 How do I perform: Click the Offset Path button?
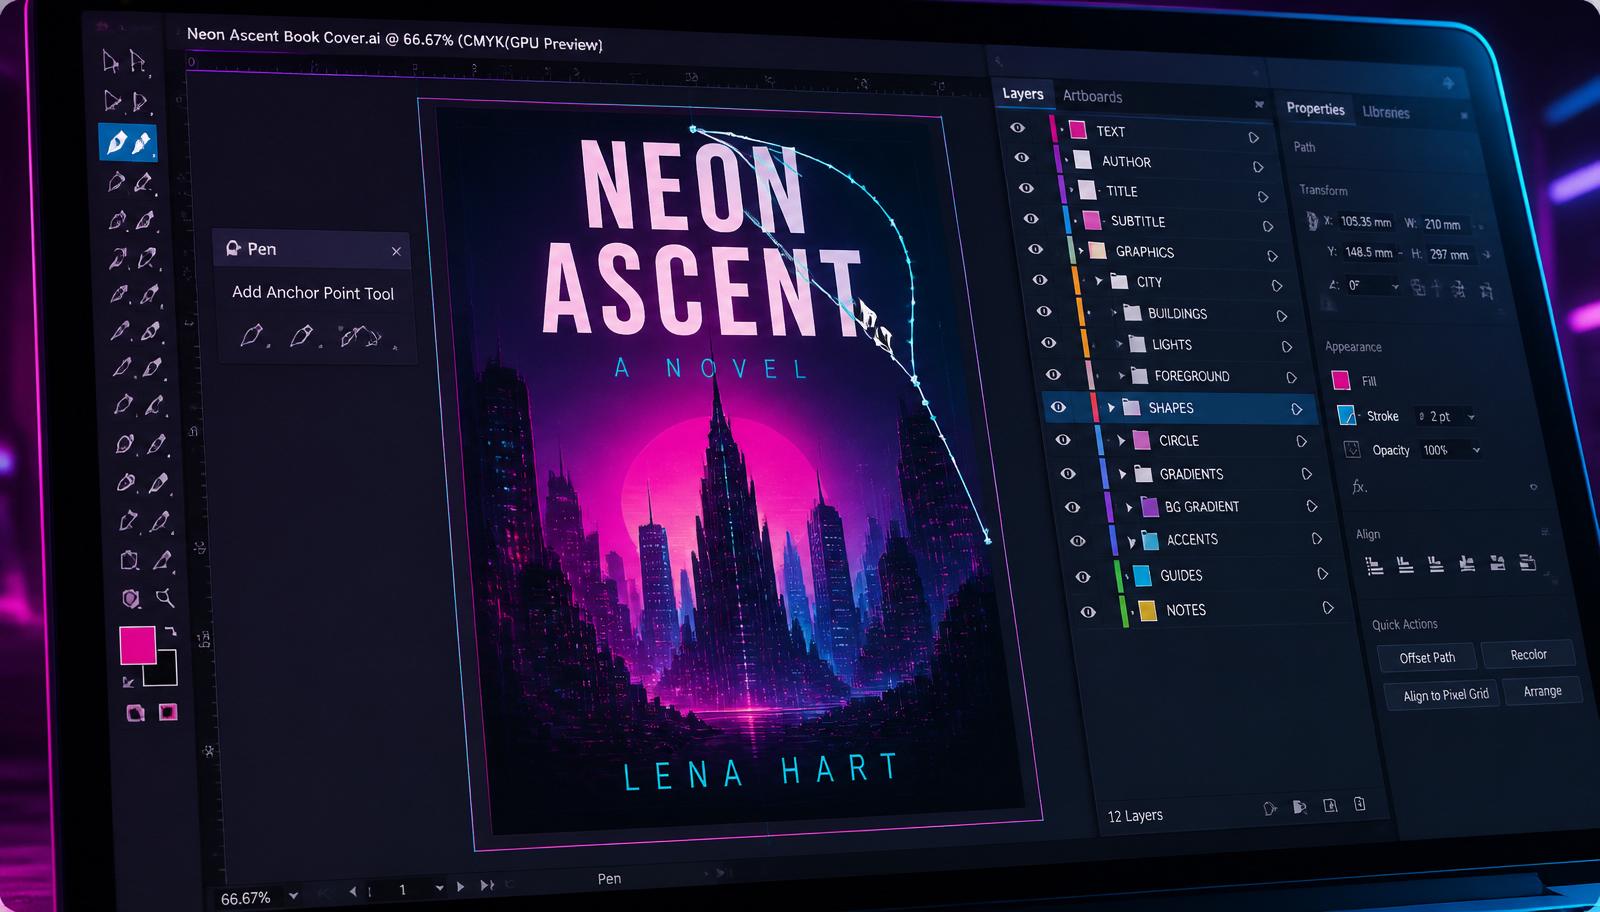point(1427,657)
